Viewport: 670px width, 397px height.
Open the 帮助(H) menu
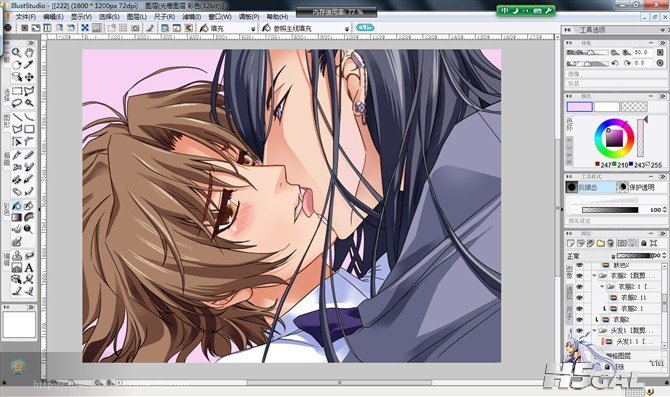pos(277,17)
